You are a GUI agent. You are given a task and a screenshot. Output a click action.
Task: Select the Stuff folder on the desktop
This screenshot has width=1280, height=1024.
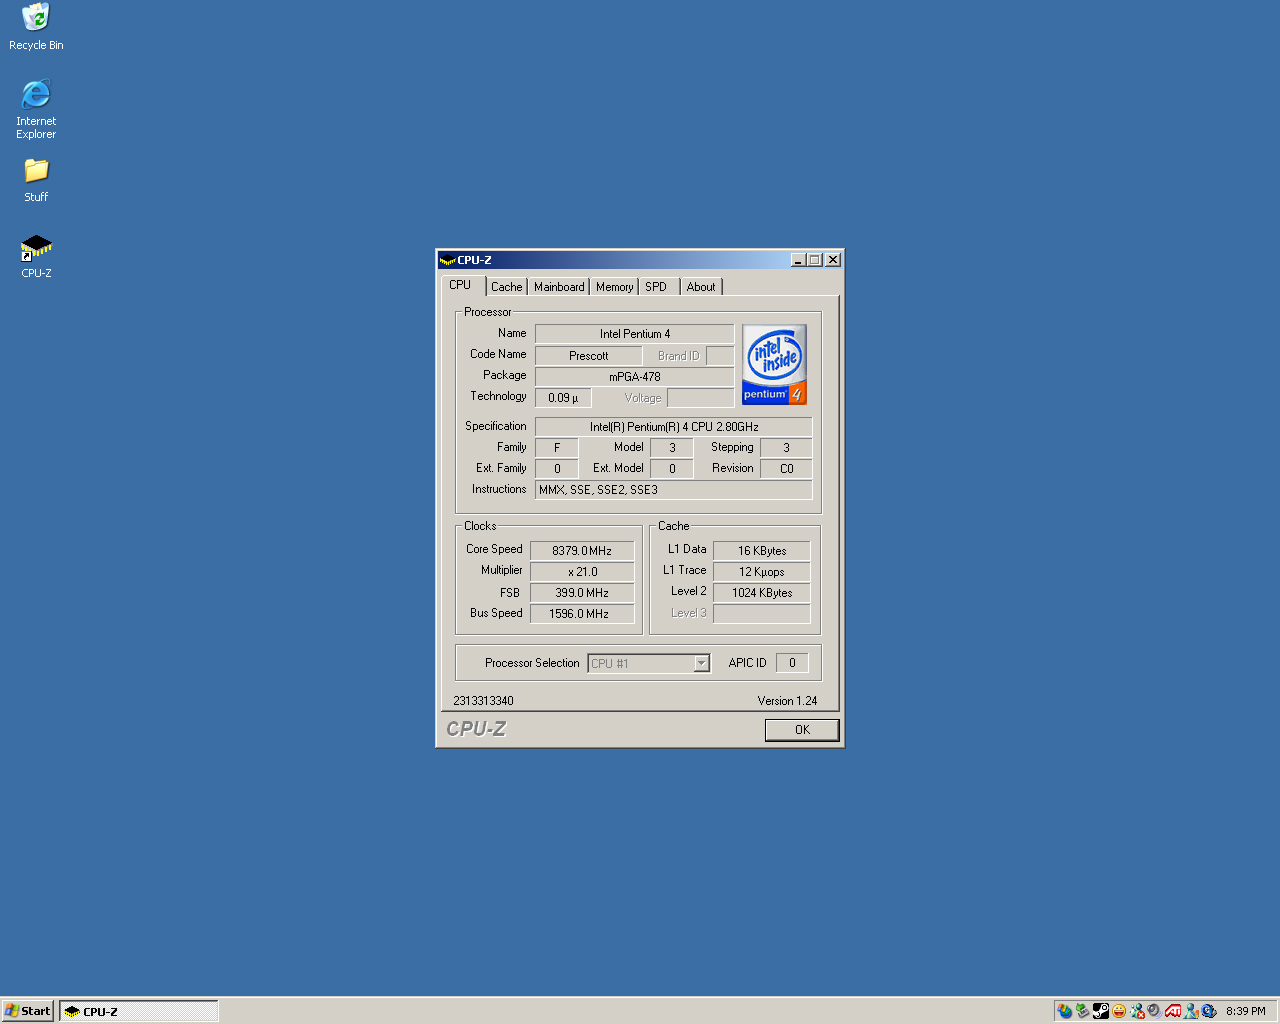coord(36,180)
